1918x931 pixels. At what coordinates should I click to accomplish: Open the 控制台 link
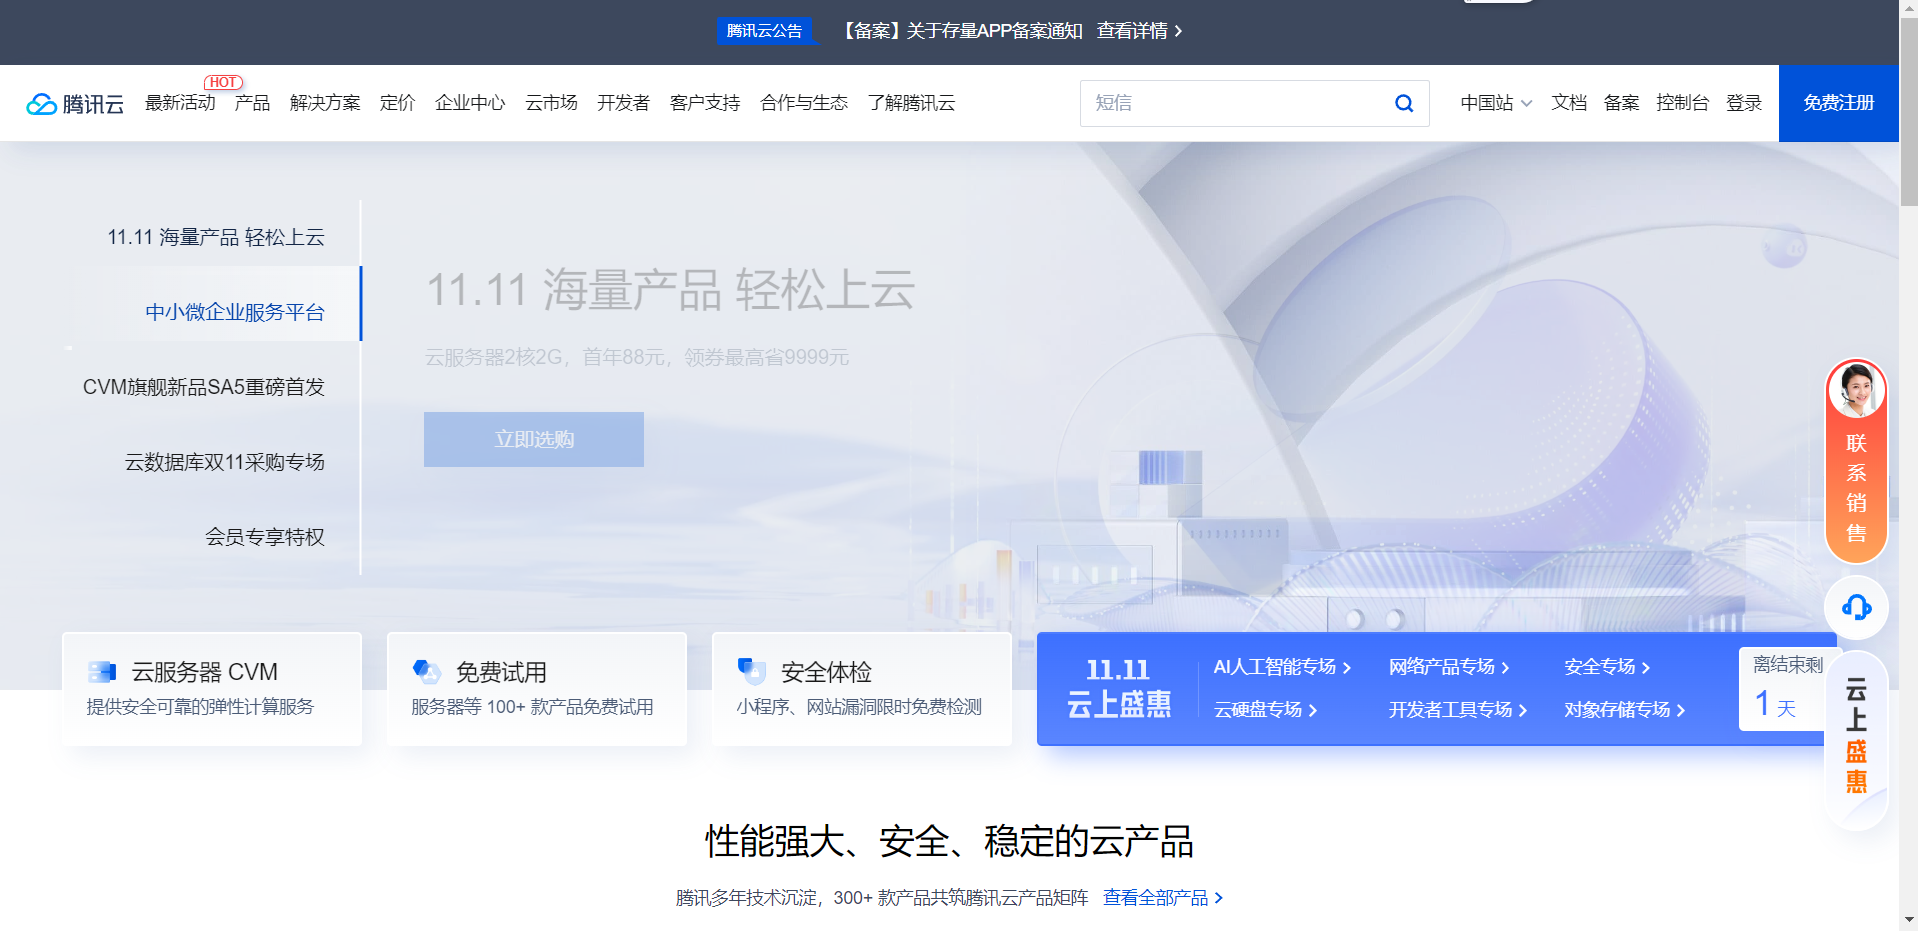[x=1682, y=103]
